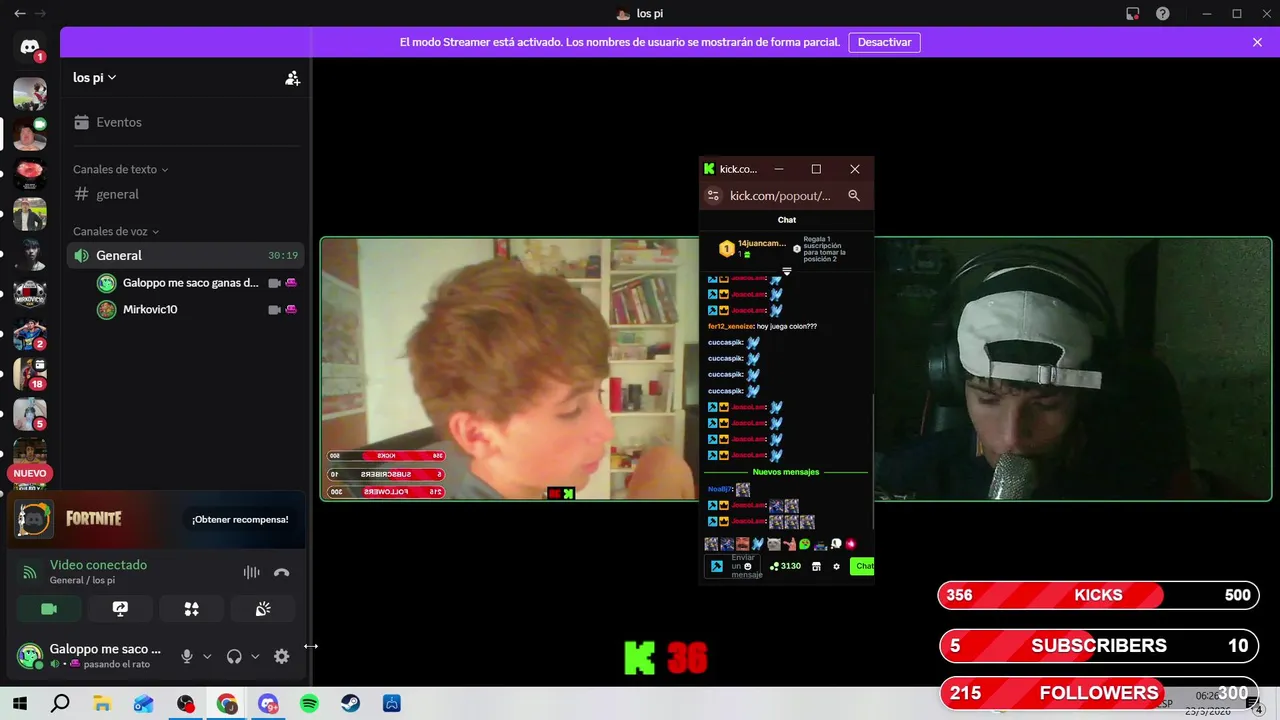Open the soundboard
Image resolution: width=1280 pixels, height=720 pixels.
point(263,608)
